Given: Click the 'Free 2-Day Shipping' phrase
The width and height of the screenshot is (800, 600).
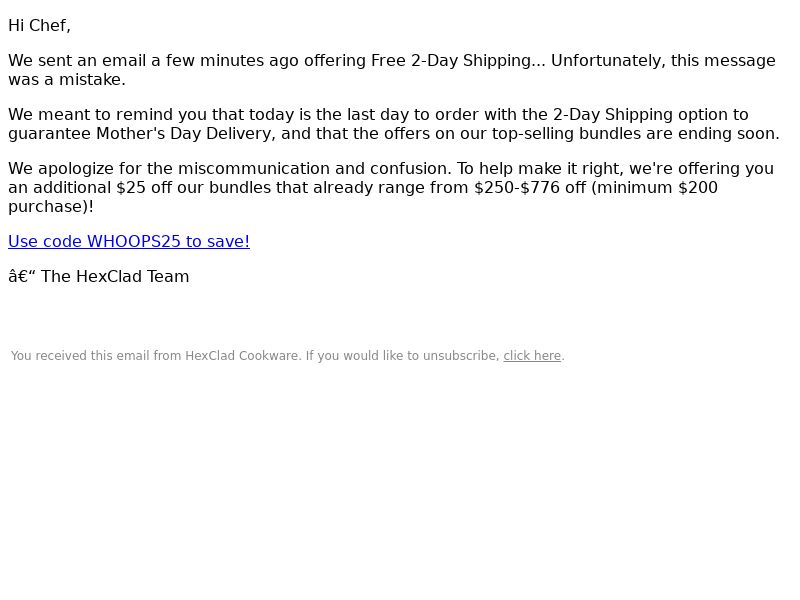Looking at the screenshot, I should (451, 61).
